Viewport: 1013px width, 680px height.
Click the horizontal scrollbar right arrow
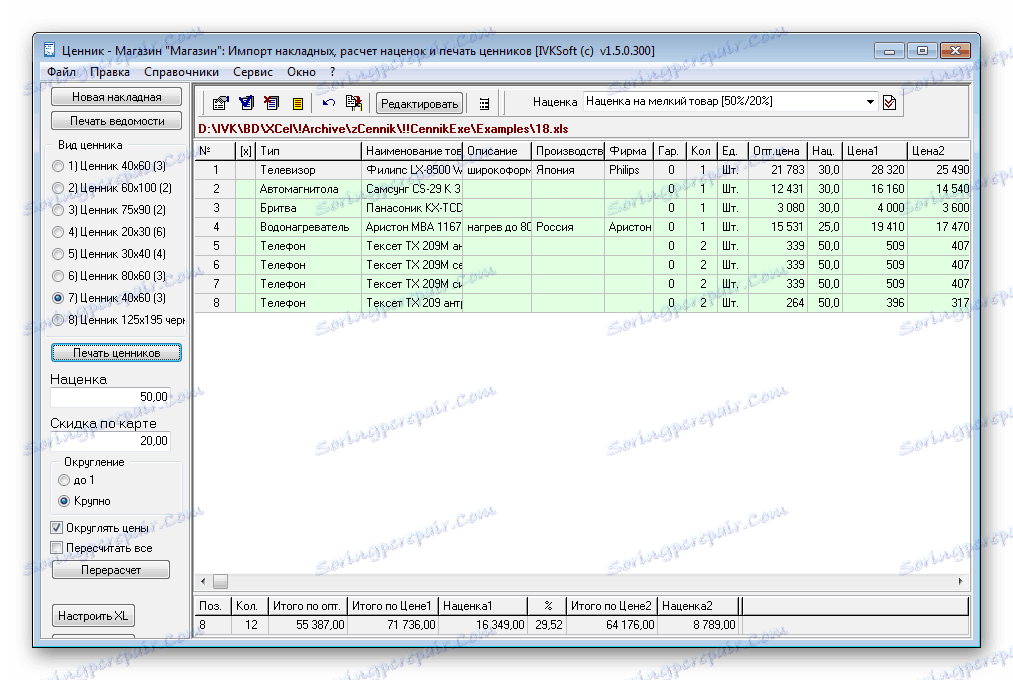click(x=961, y=581)
